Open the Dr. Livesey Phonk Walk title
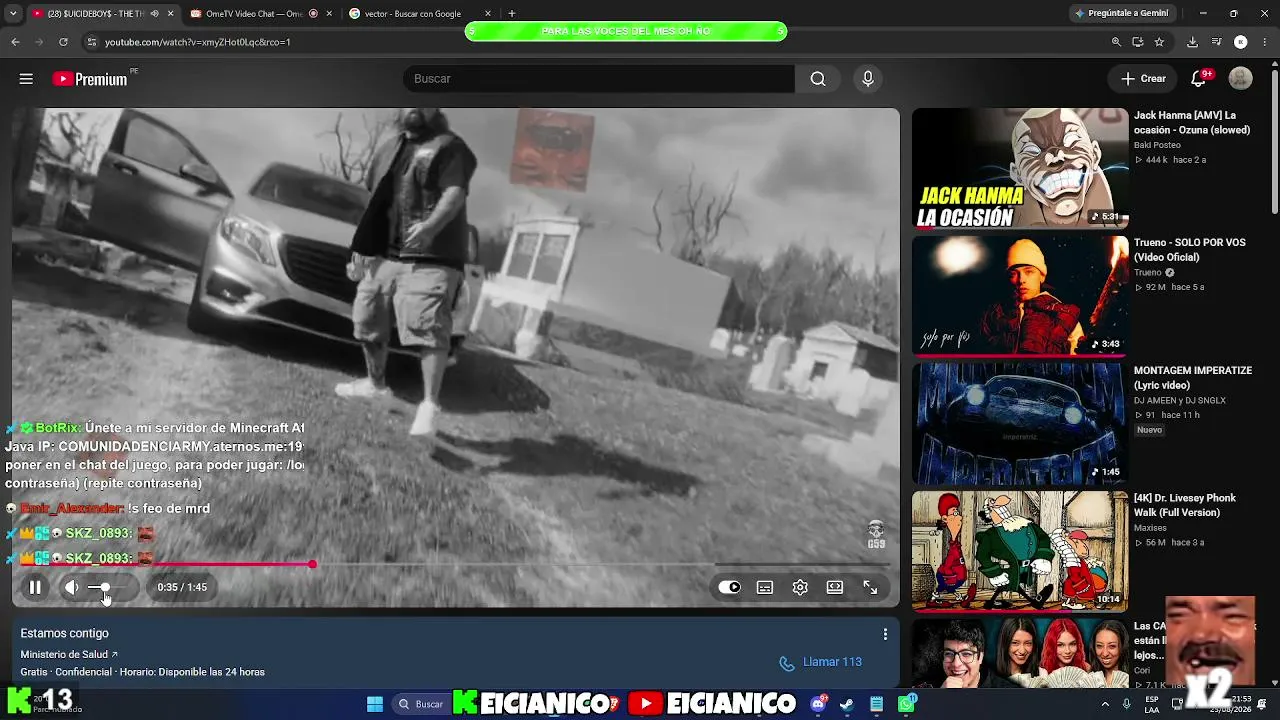 point(1185,505)
